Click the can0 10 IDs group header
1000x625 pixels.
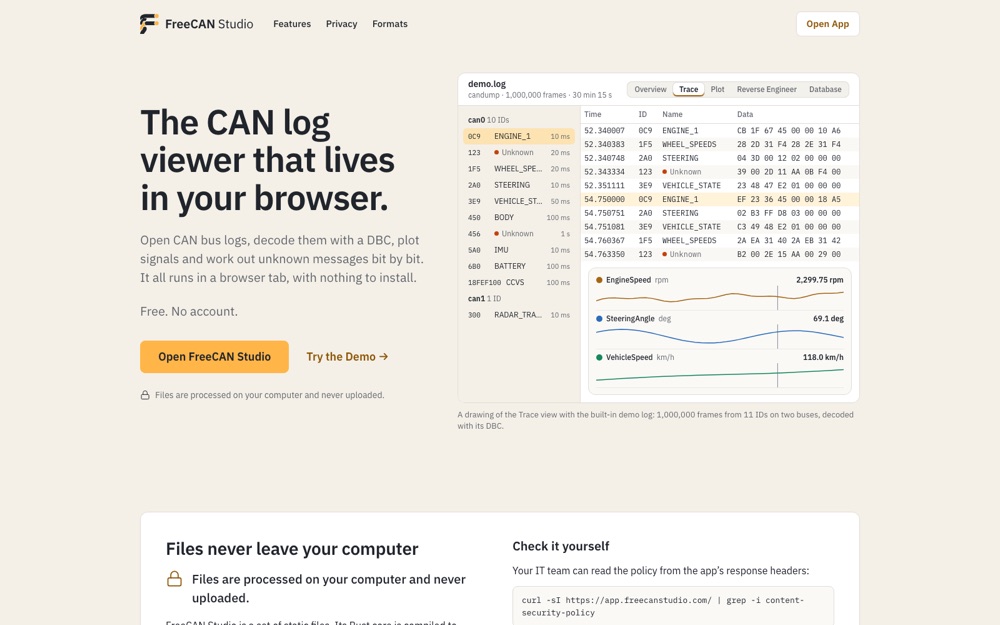(x=488, y=120)
